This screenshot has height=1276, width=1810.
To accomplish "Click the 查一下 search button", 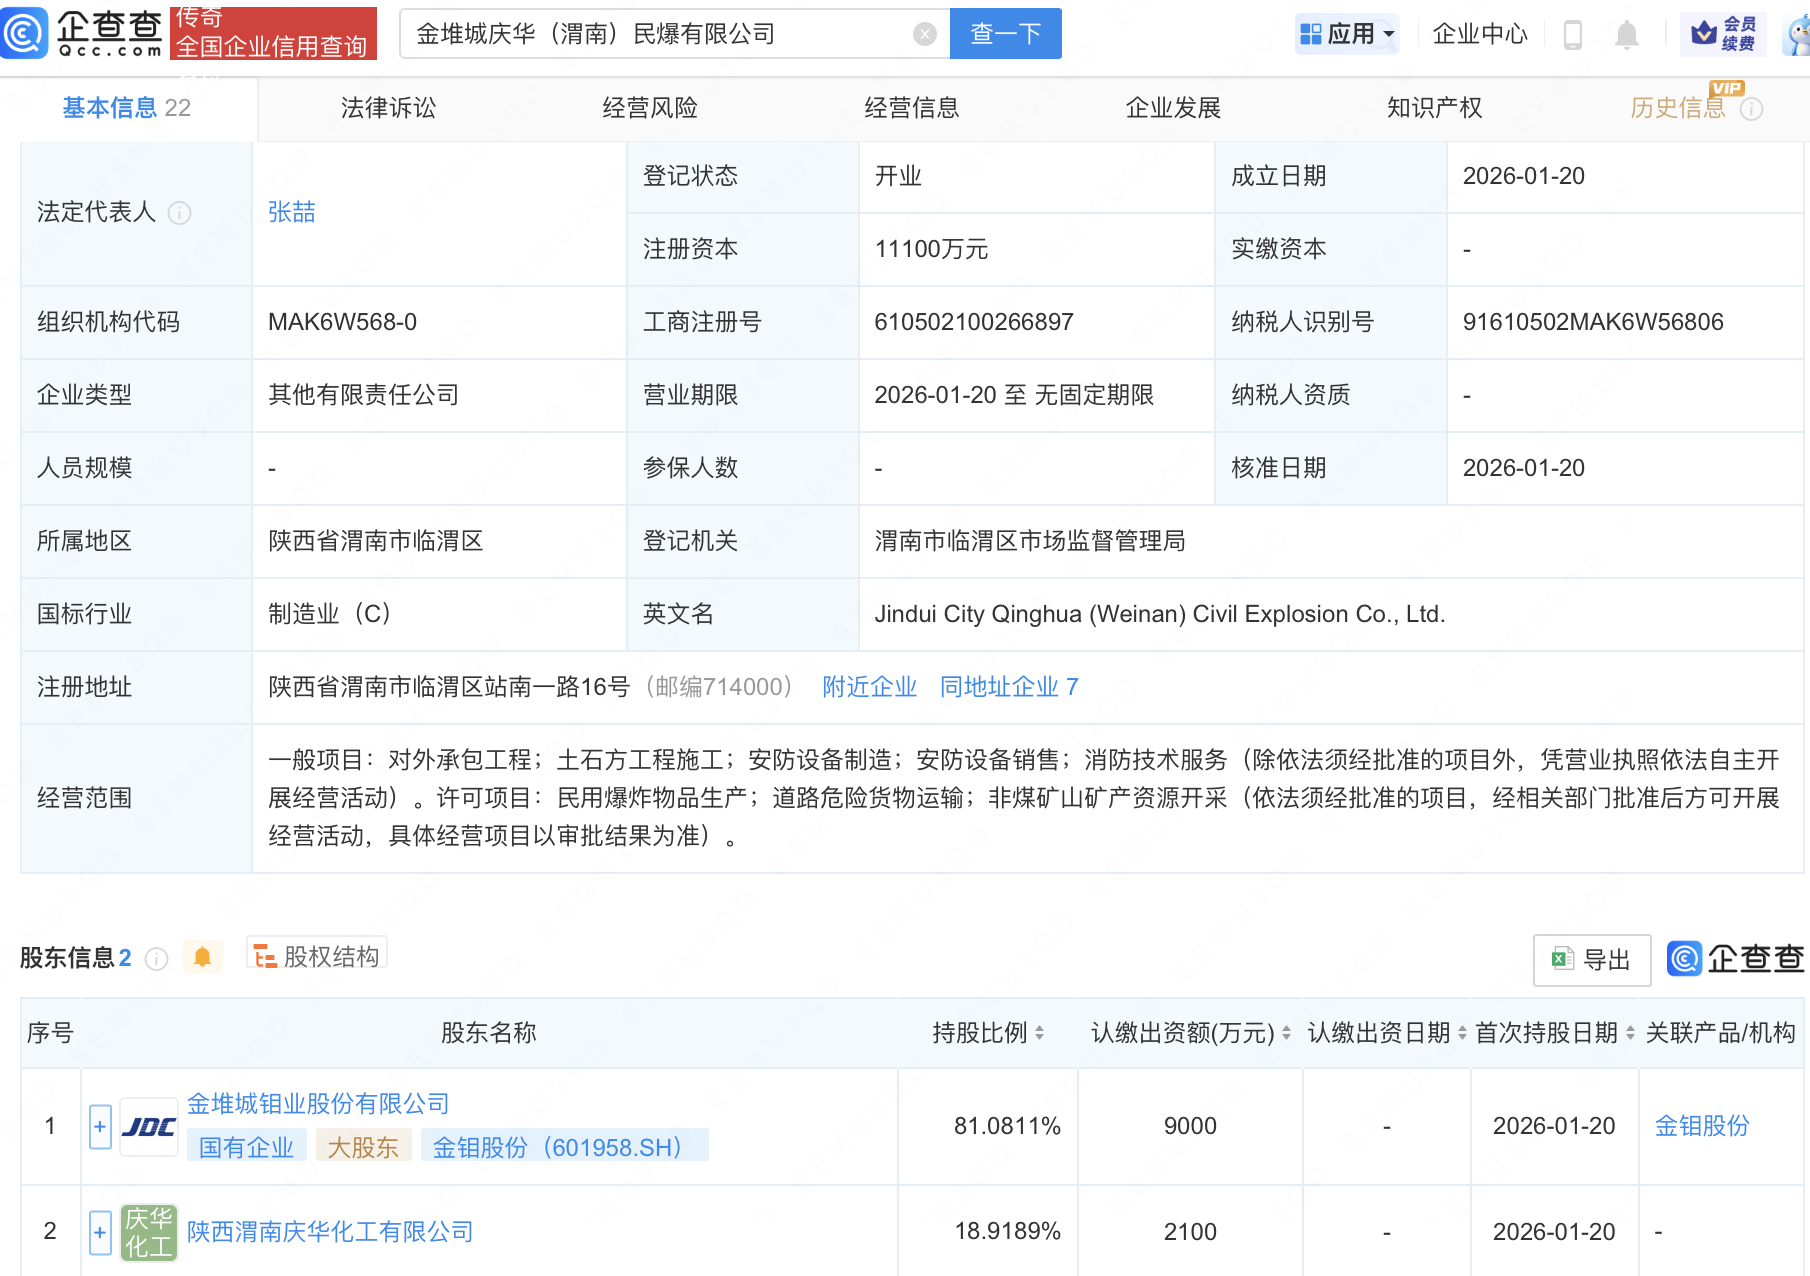I will [1005, 33].
